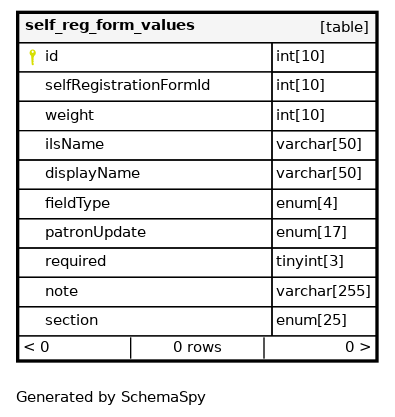Click the [table] label in header
Image resolution: width=395 pixels, height=417 pixels.
point(344,27)
